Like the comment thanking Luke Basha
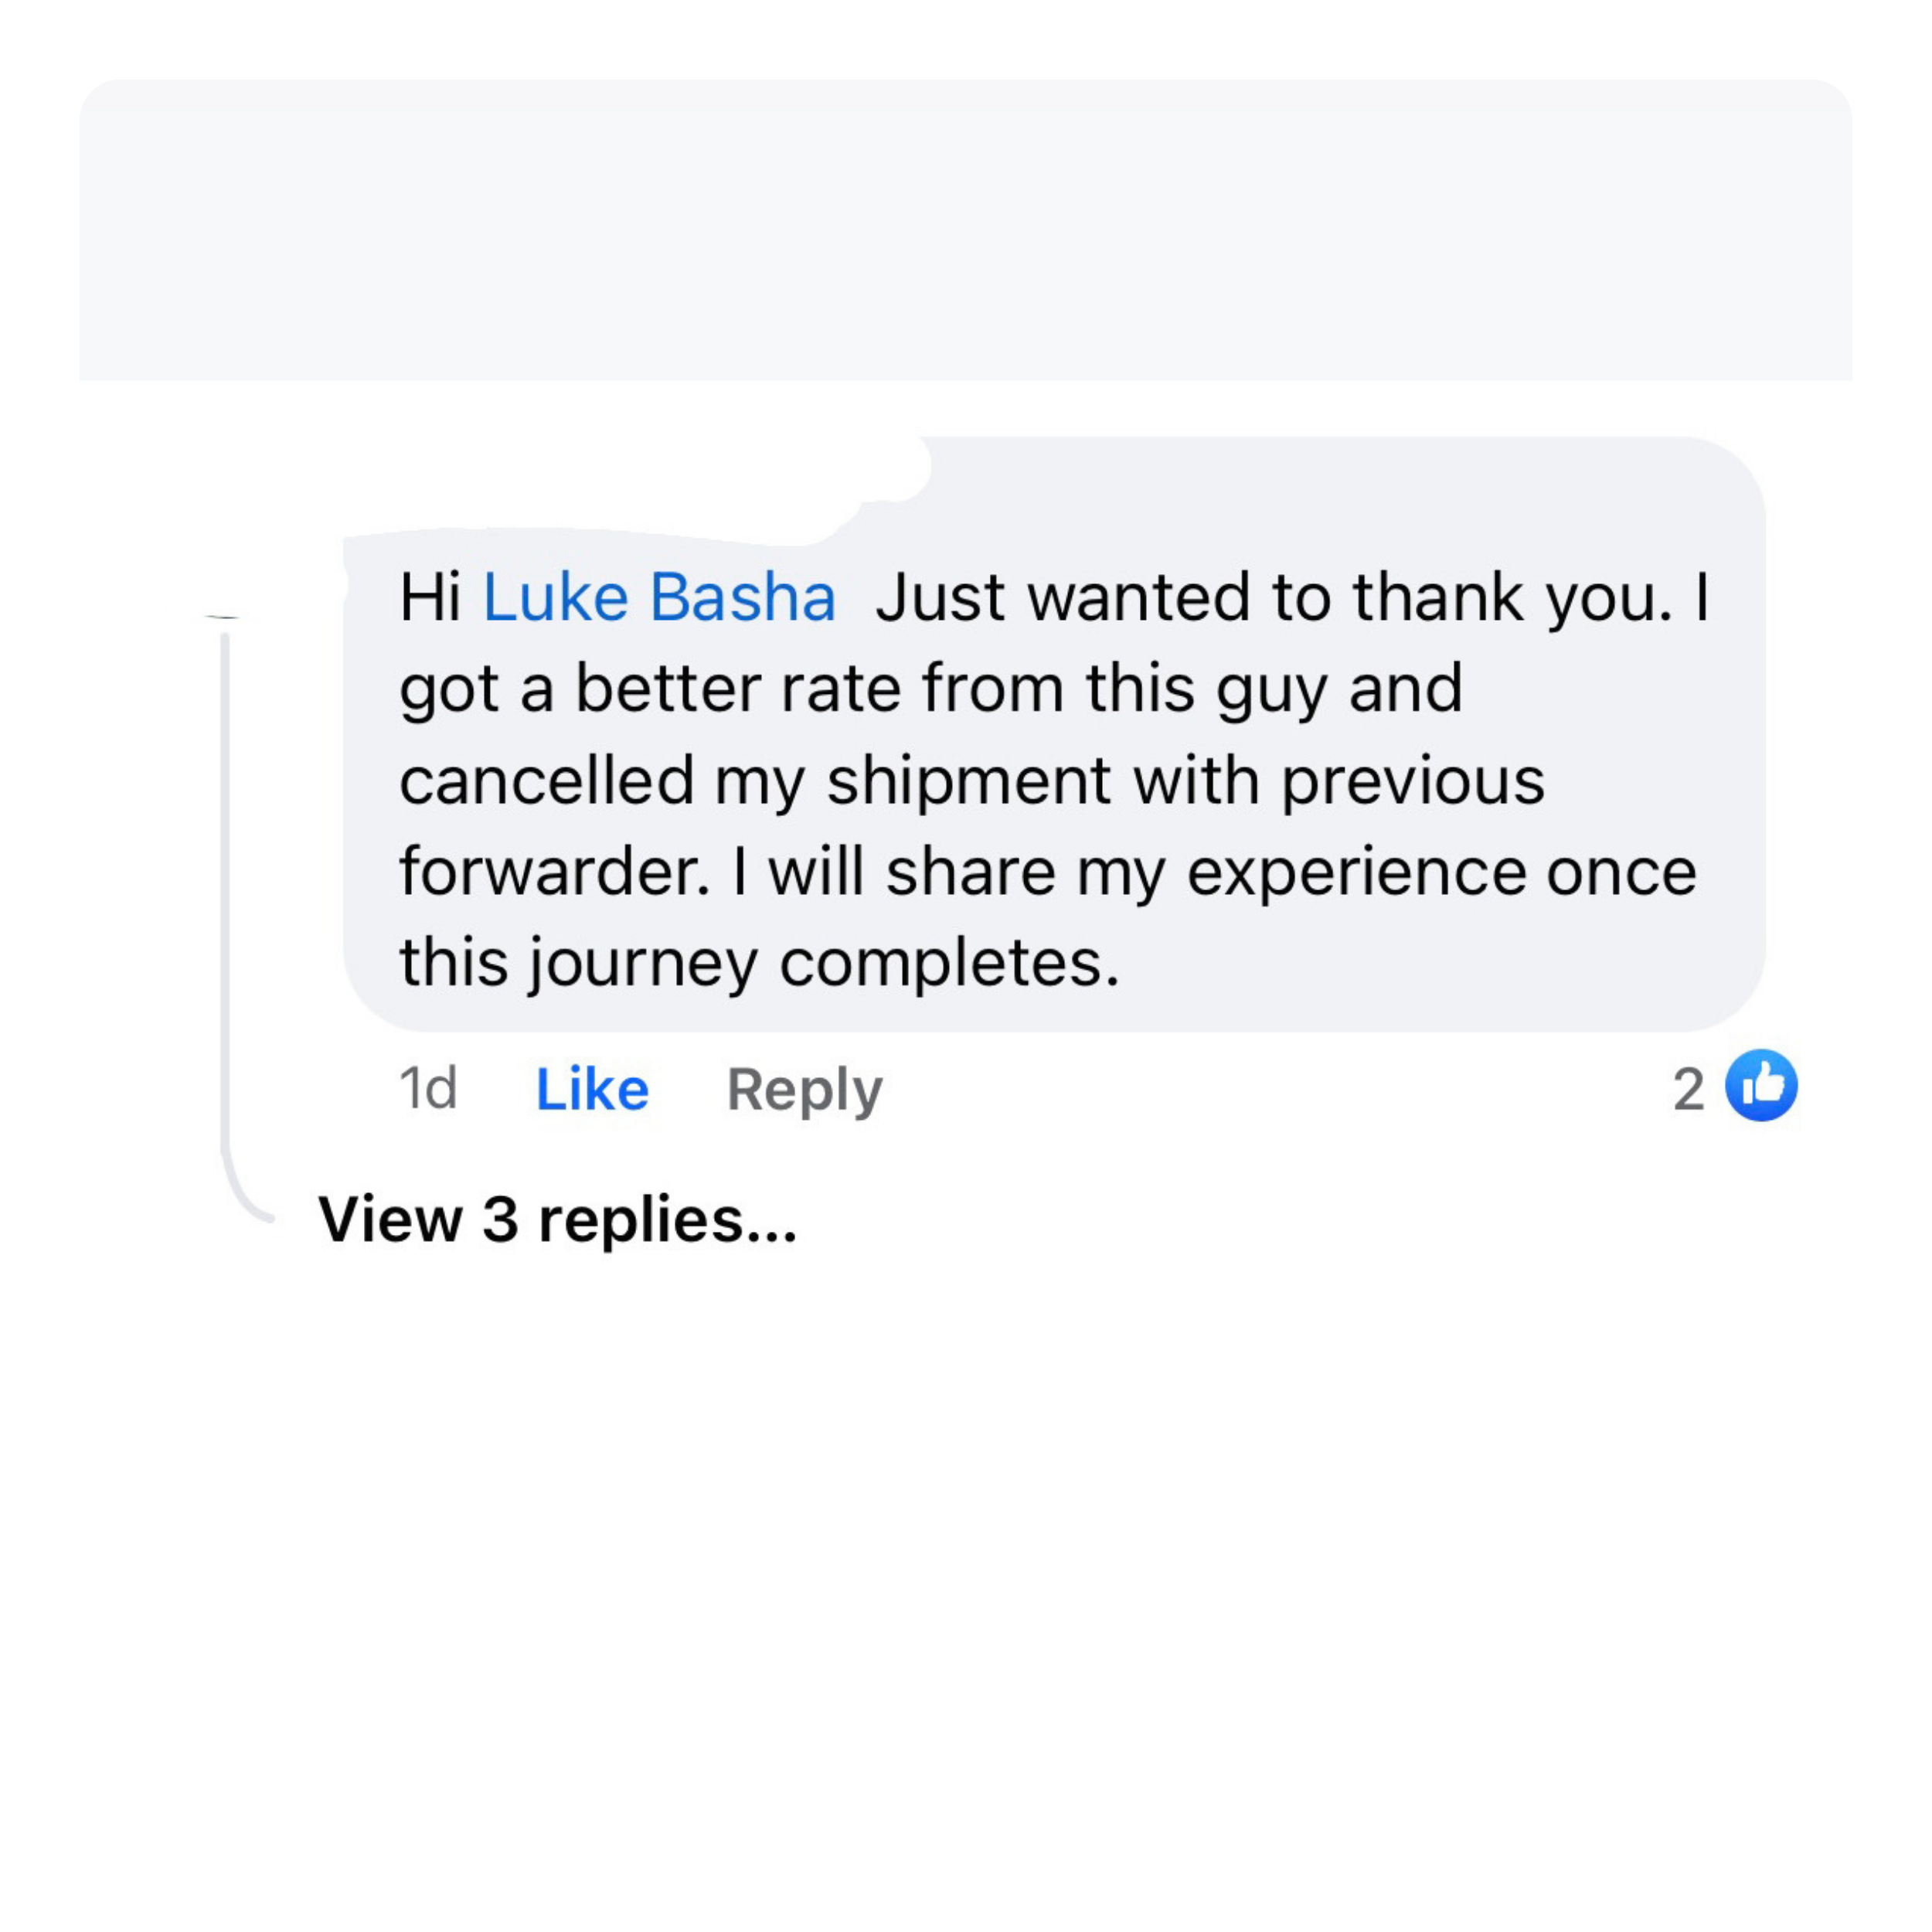1932x1932 pixels. [x=592, y=1089]
